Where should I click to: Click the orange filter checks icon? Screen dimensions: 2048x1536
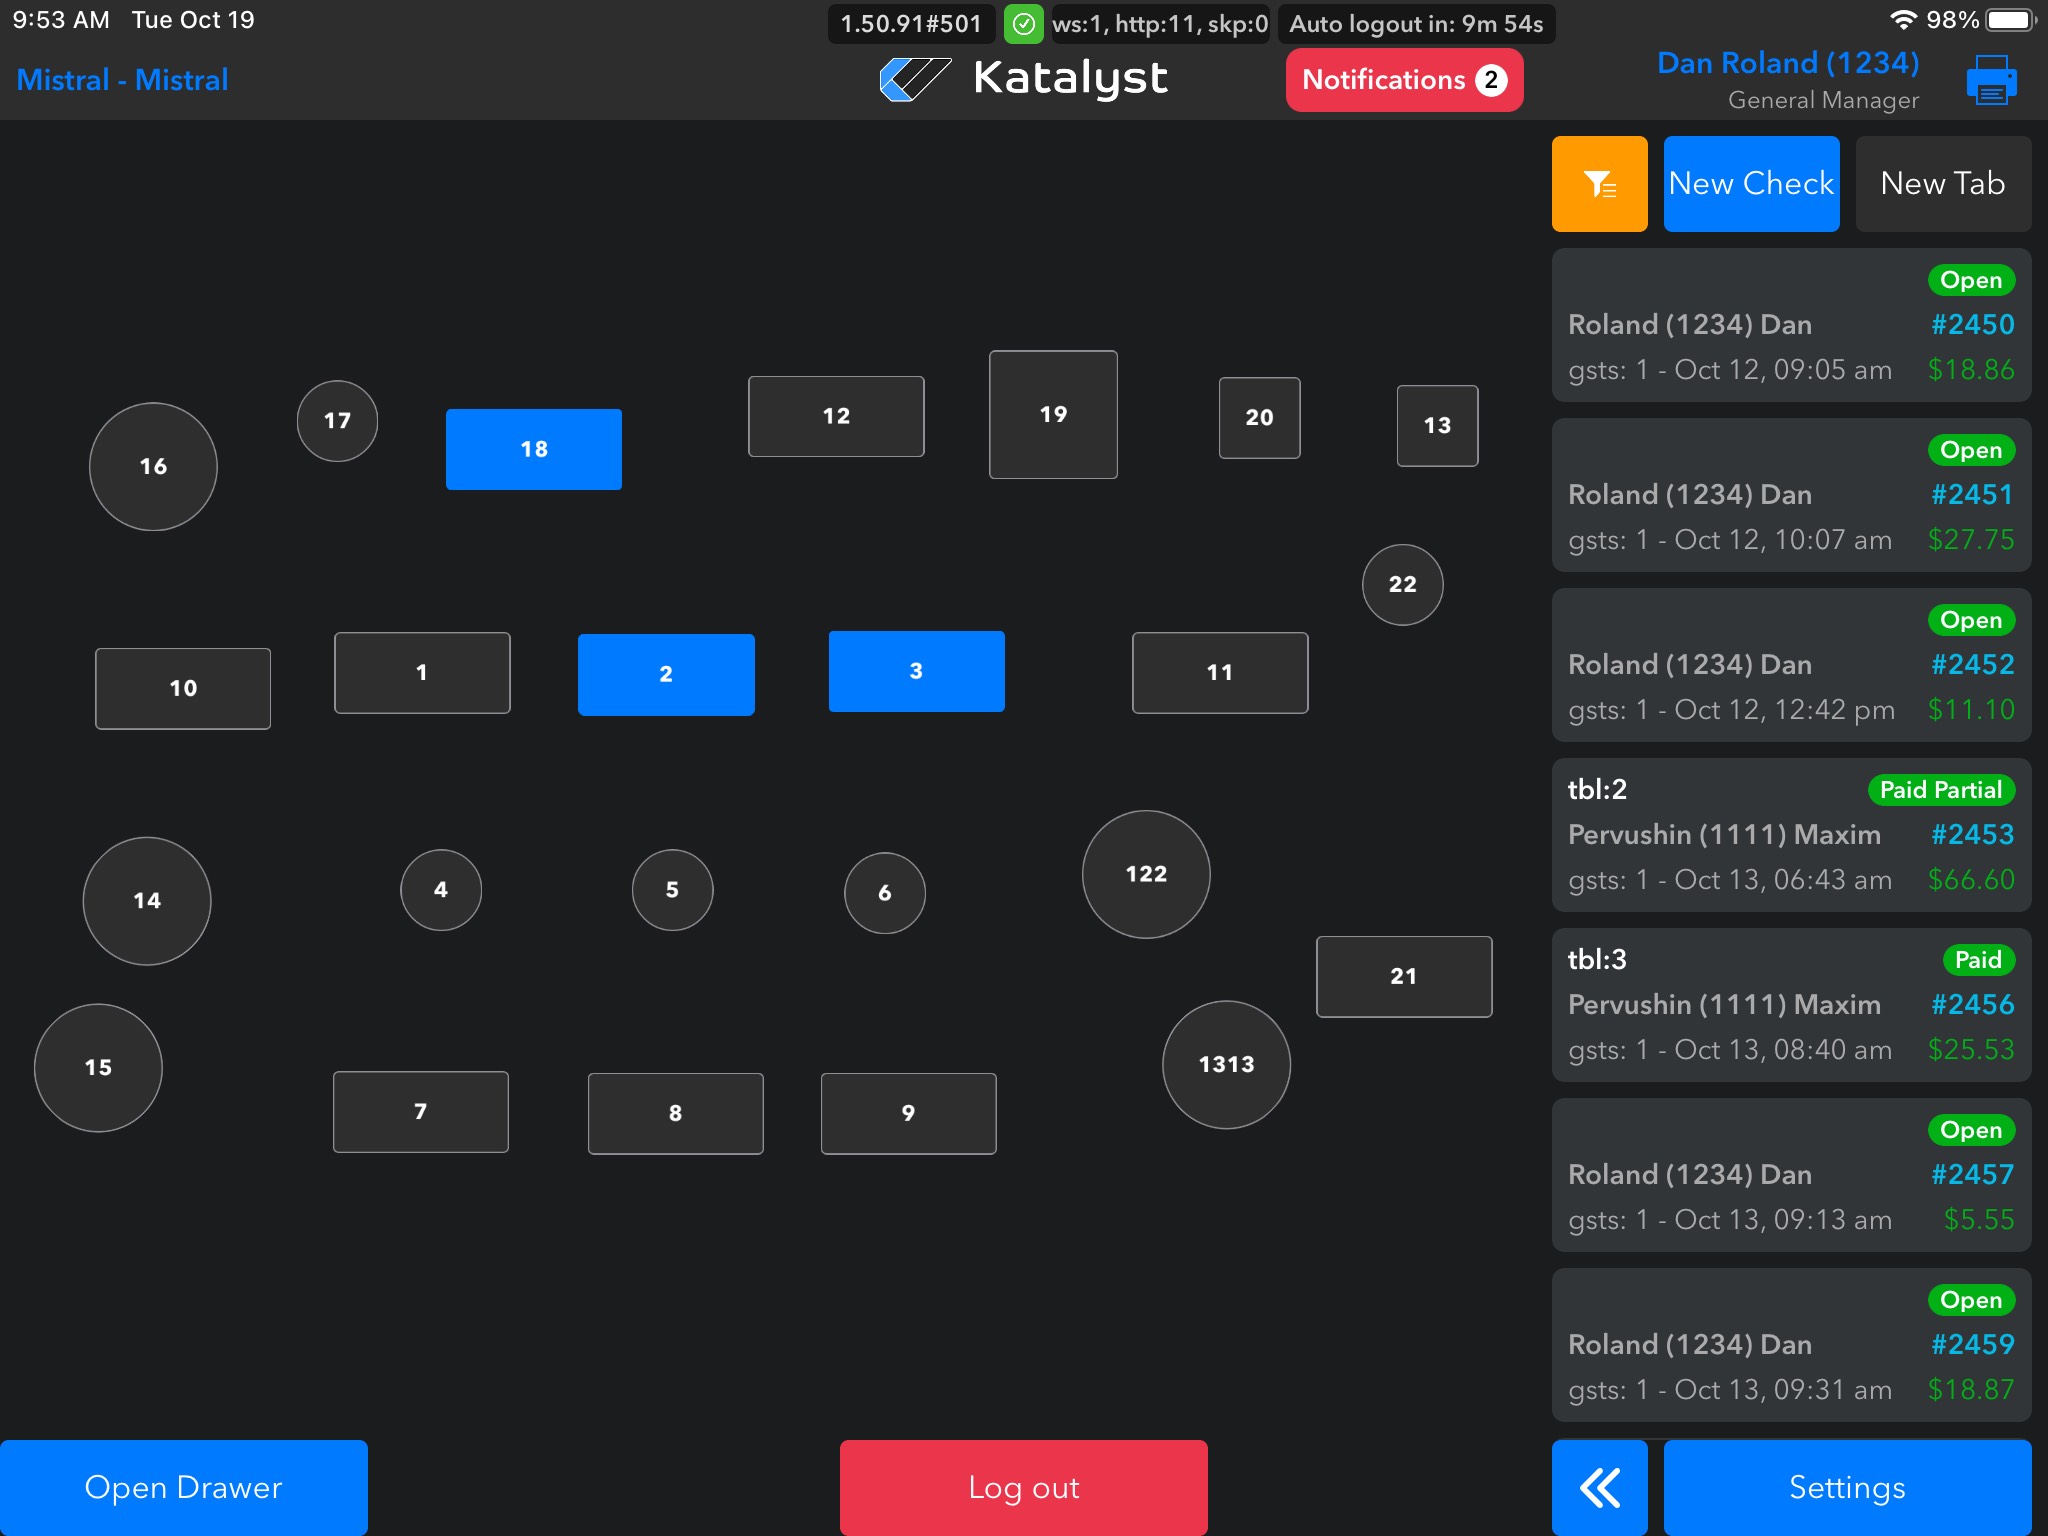coord(1599,184)
